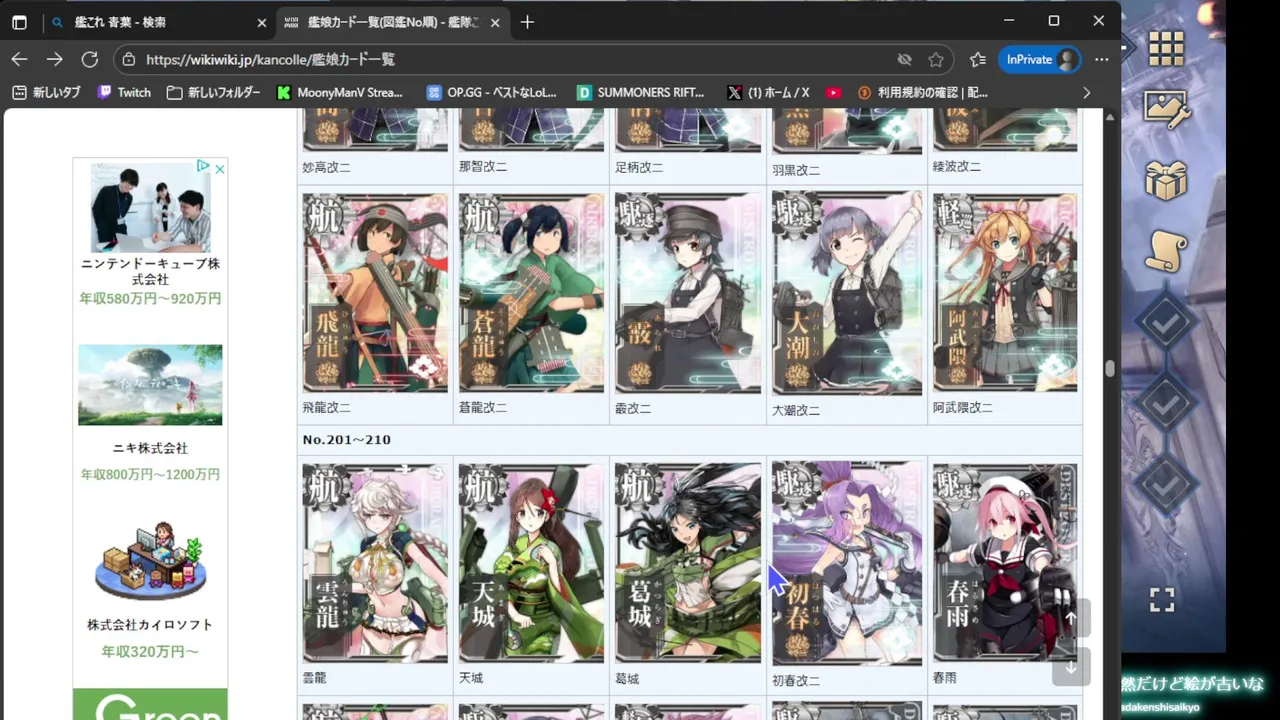Open browser settings three-dots menu

[1101, 60]
